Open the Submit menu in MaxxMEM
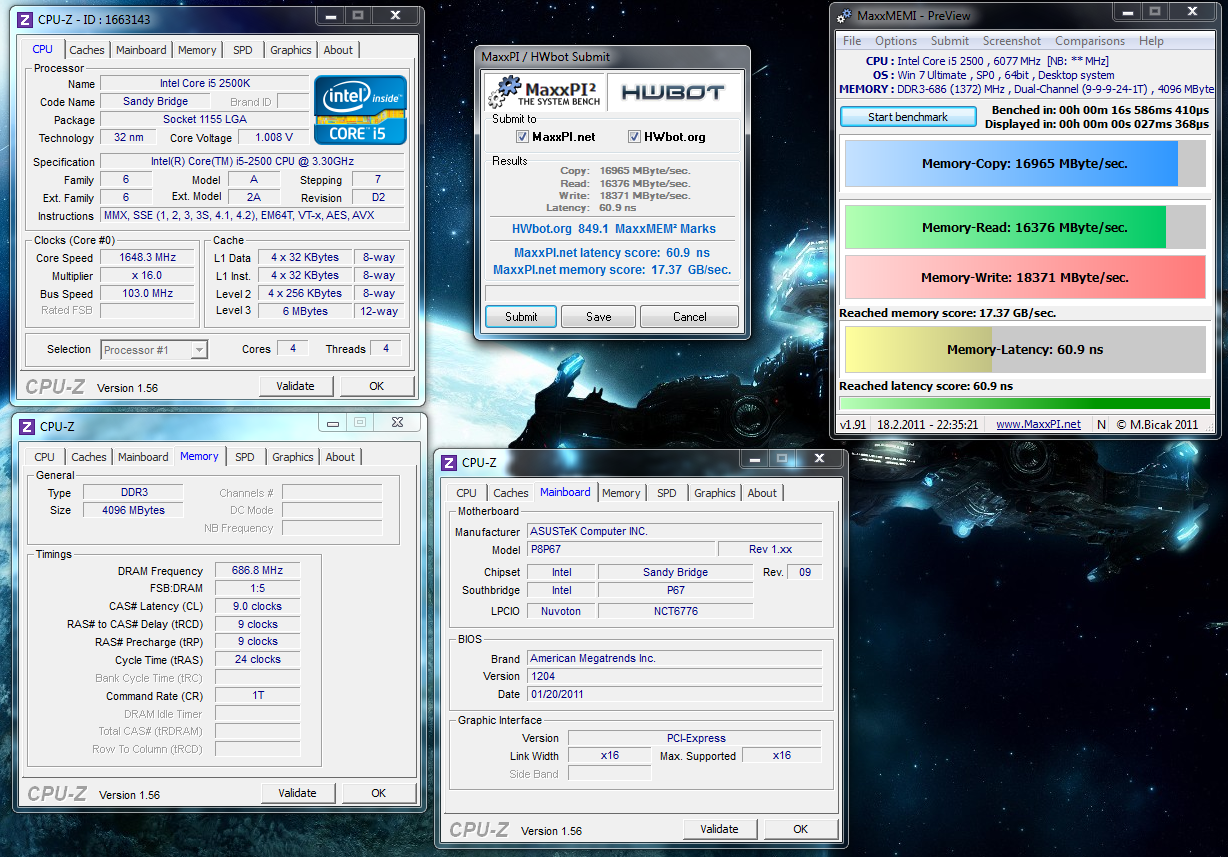1228x857 pixels. pos(950,41)
